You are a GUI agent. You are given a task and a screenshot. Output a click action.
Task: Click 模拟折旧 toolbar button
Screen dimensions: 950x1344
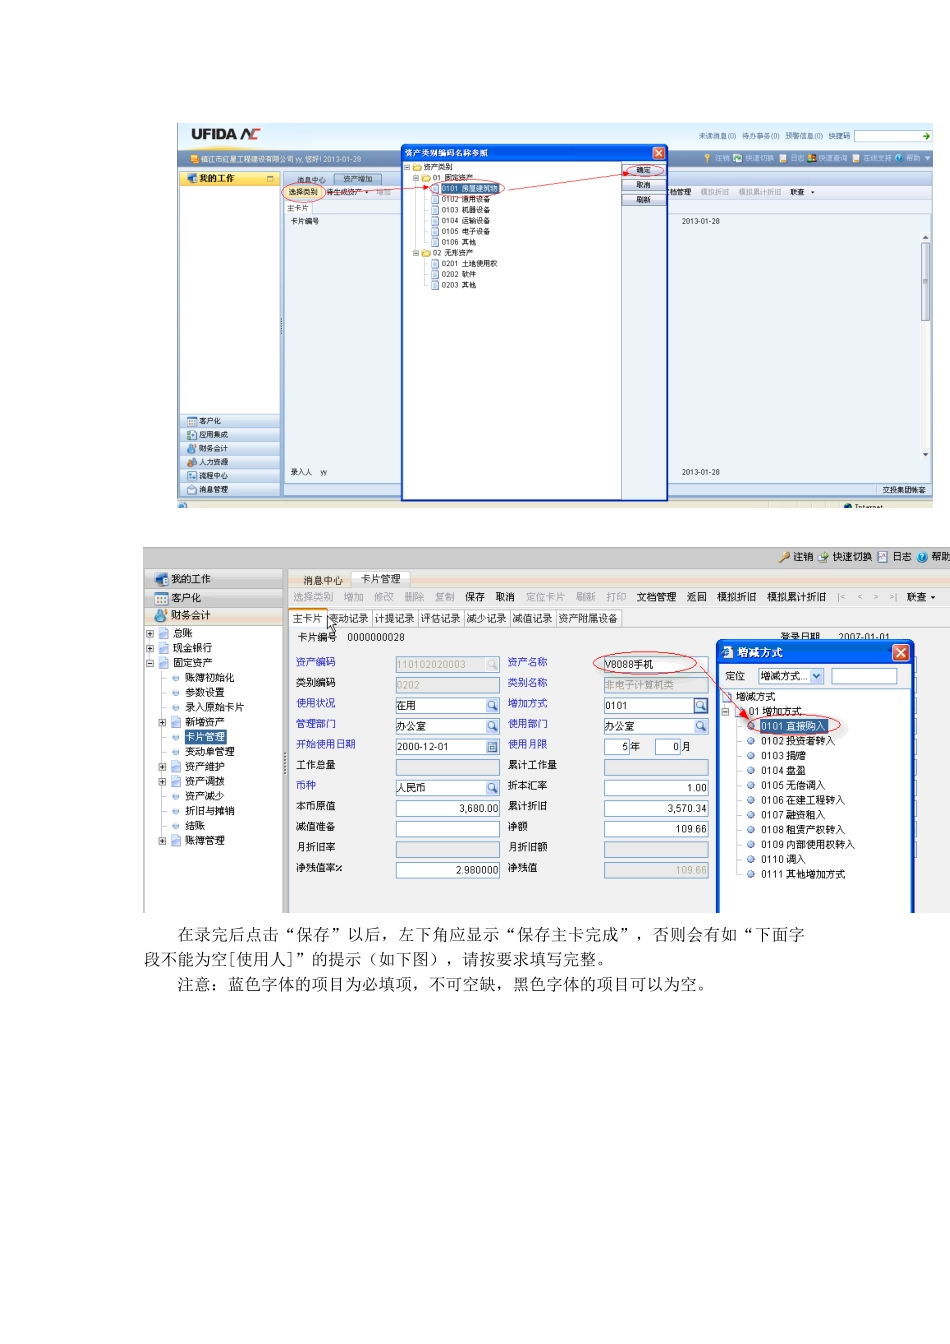tap(737, 597)
